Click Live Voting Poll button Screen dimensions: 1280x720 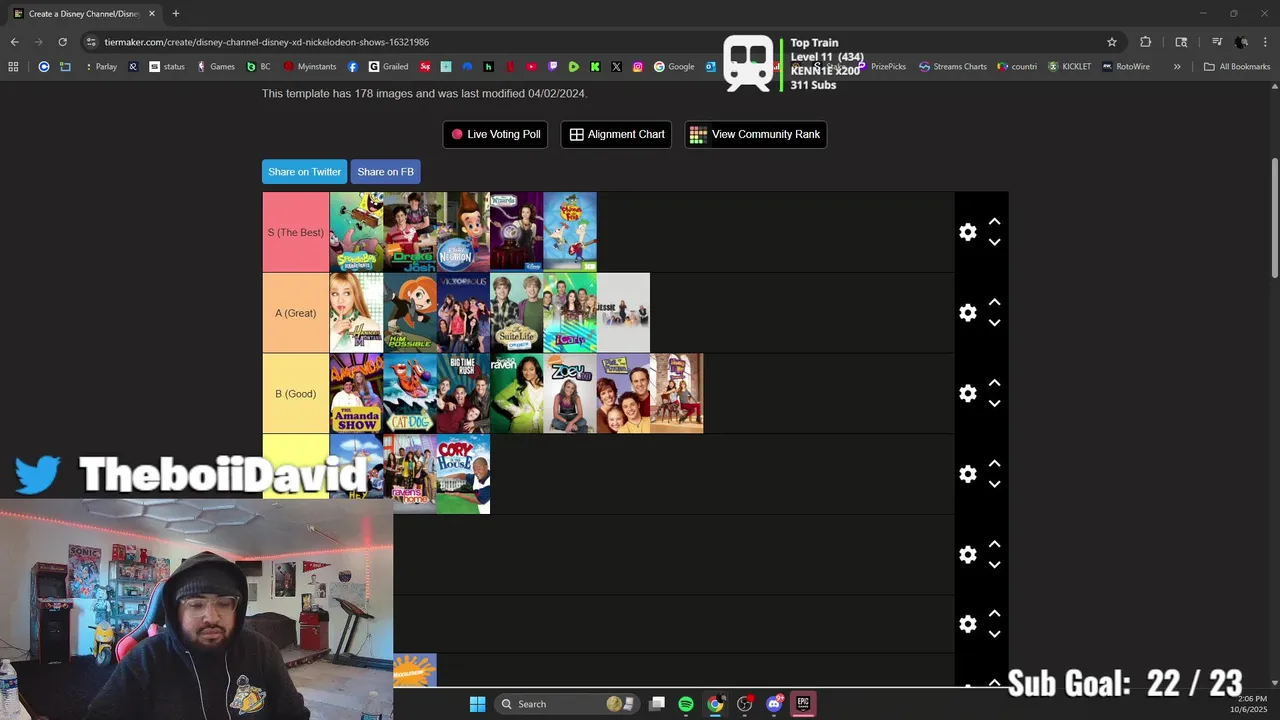point(495,134)
